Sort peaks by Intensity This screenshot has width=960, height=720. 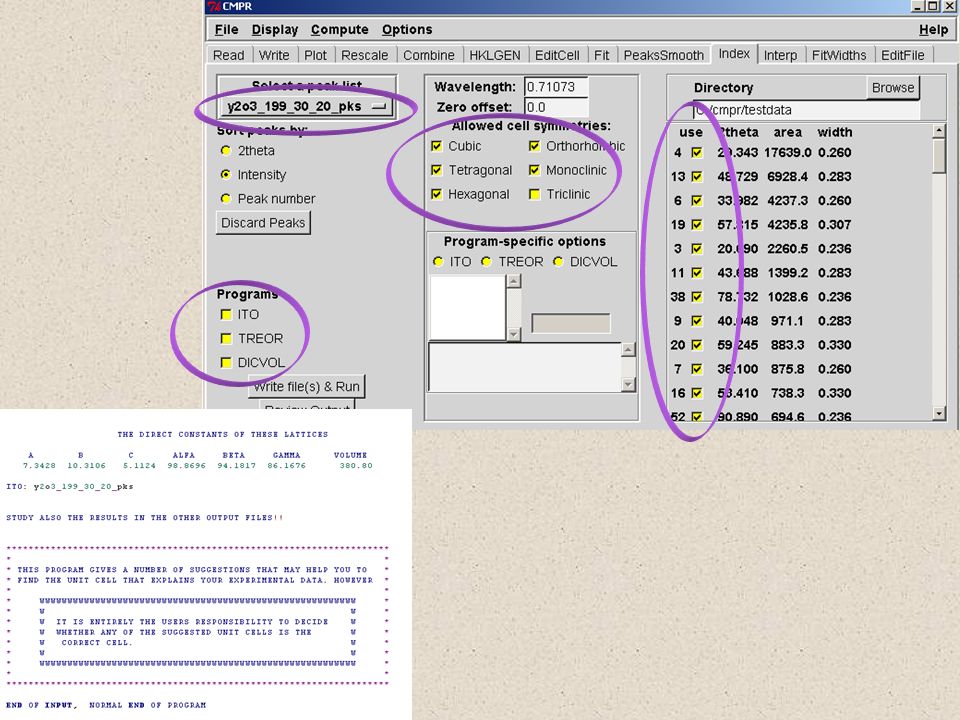(226, 174)
